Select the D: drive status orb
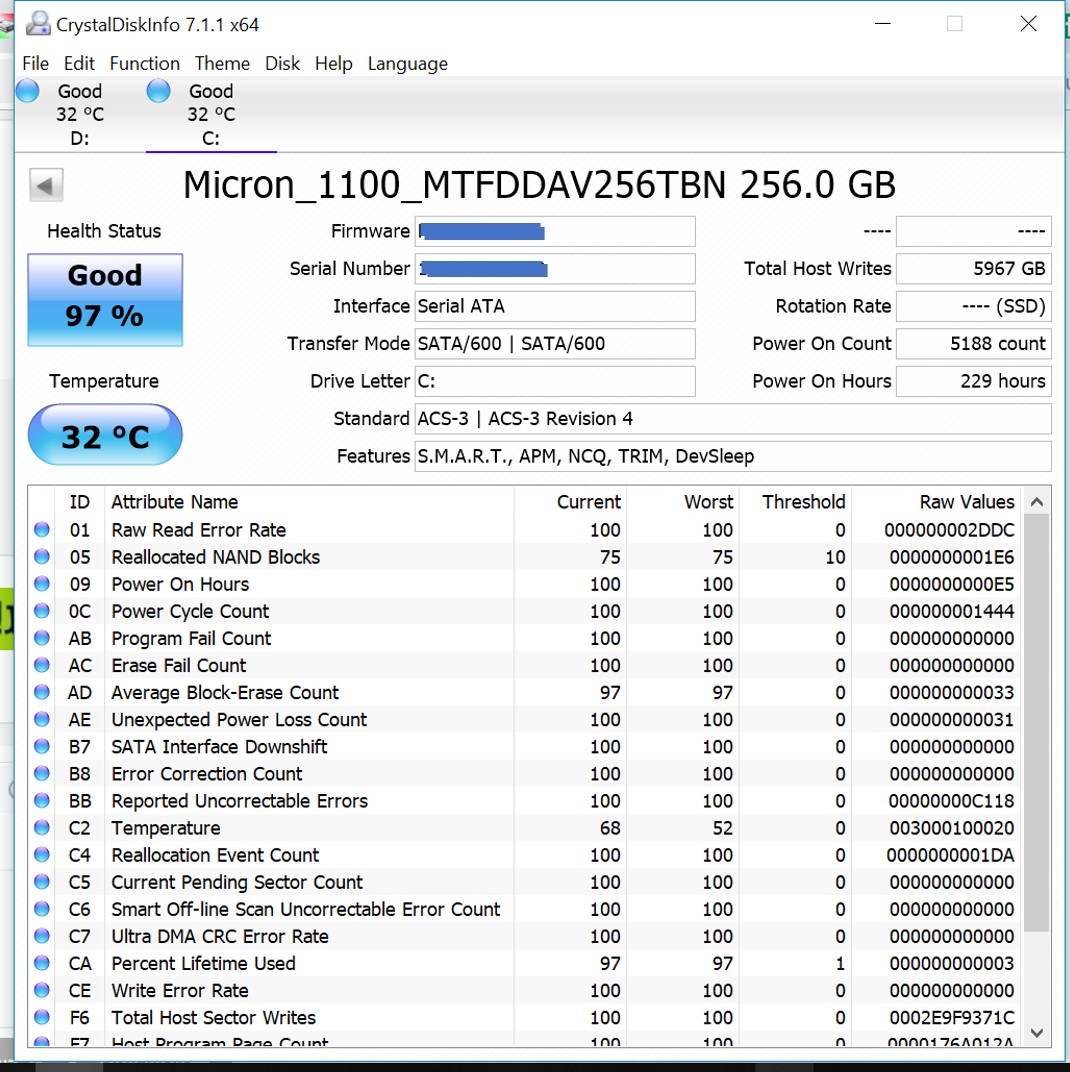Screen dimensions: 1070x1072 [28, 91]
